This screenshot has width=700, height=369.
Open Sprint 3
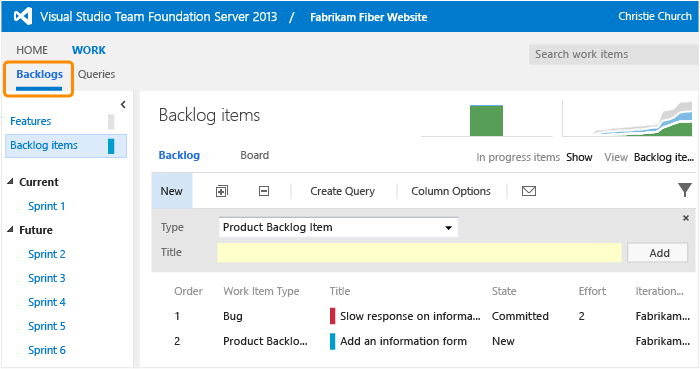pyautogui.click(x=46, y=278)
